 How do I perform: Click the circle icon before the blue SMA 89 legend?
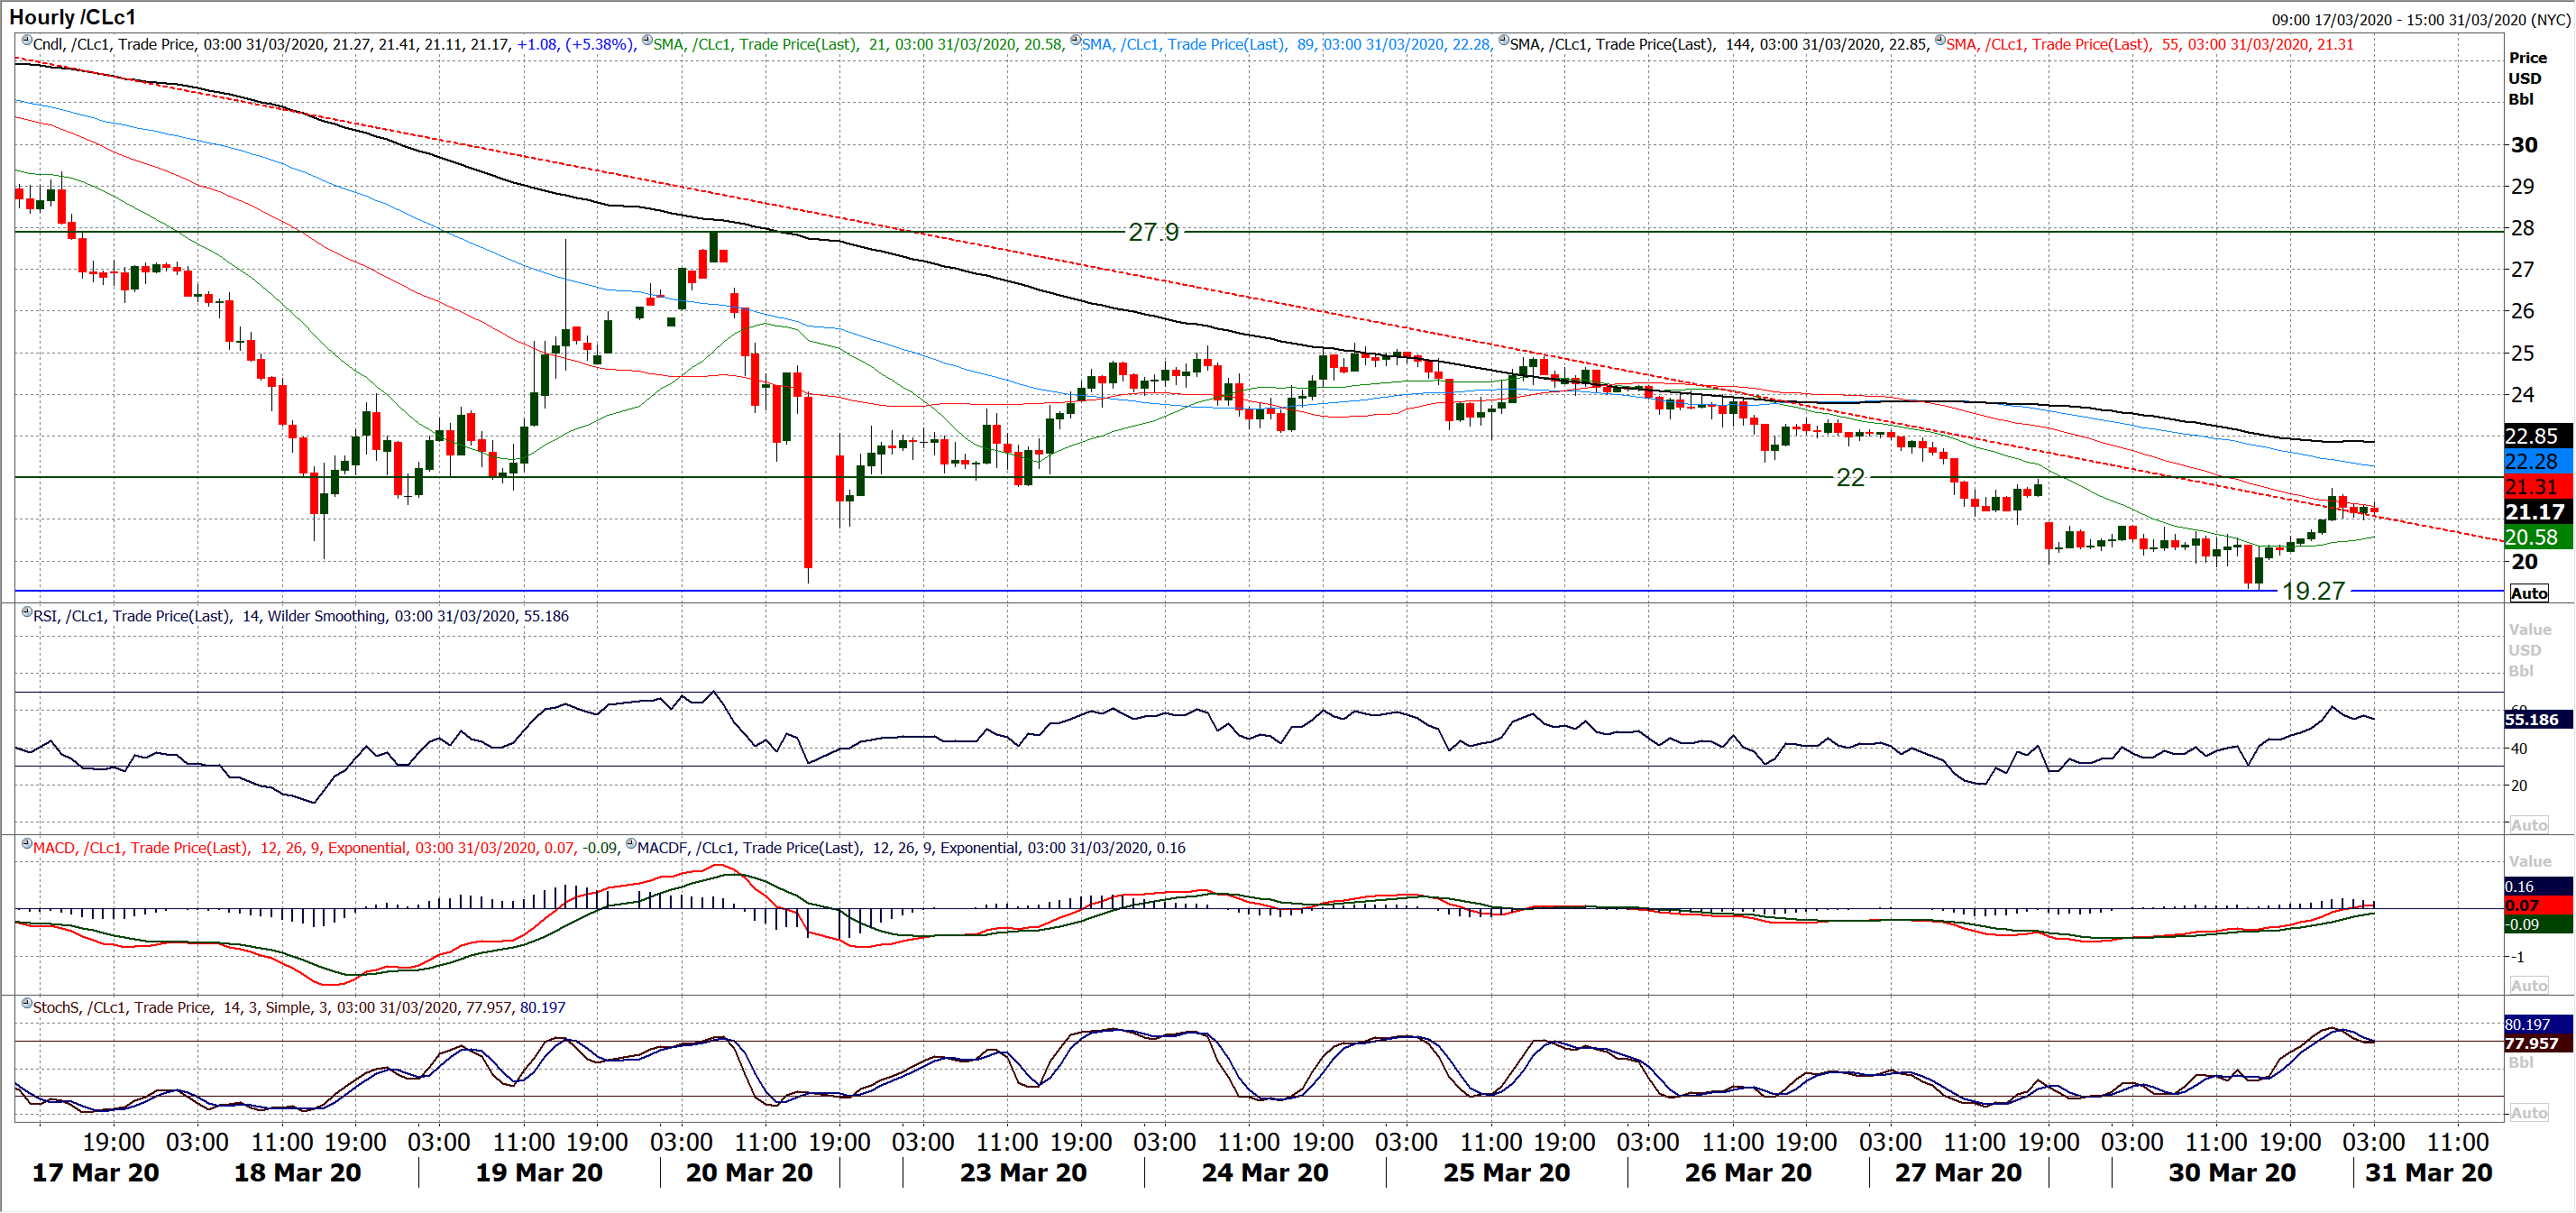(1076, 41)
